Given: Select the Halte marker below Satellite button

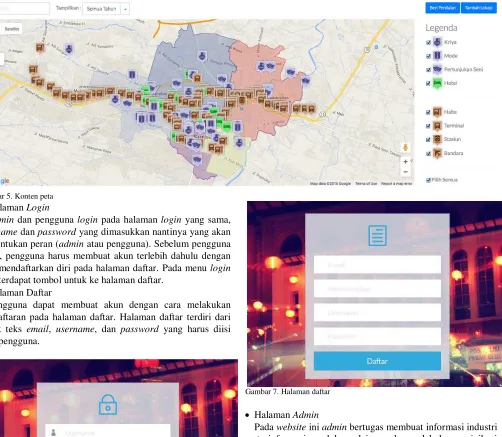Looking at the screenshot, I should (40, 48).
